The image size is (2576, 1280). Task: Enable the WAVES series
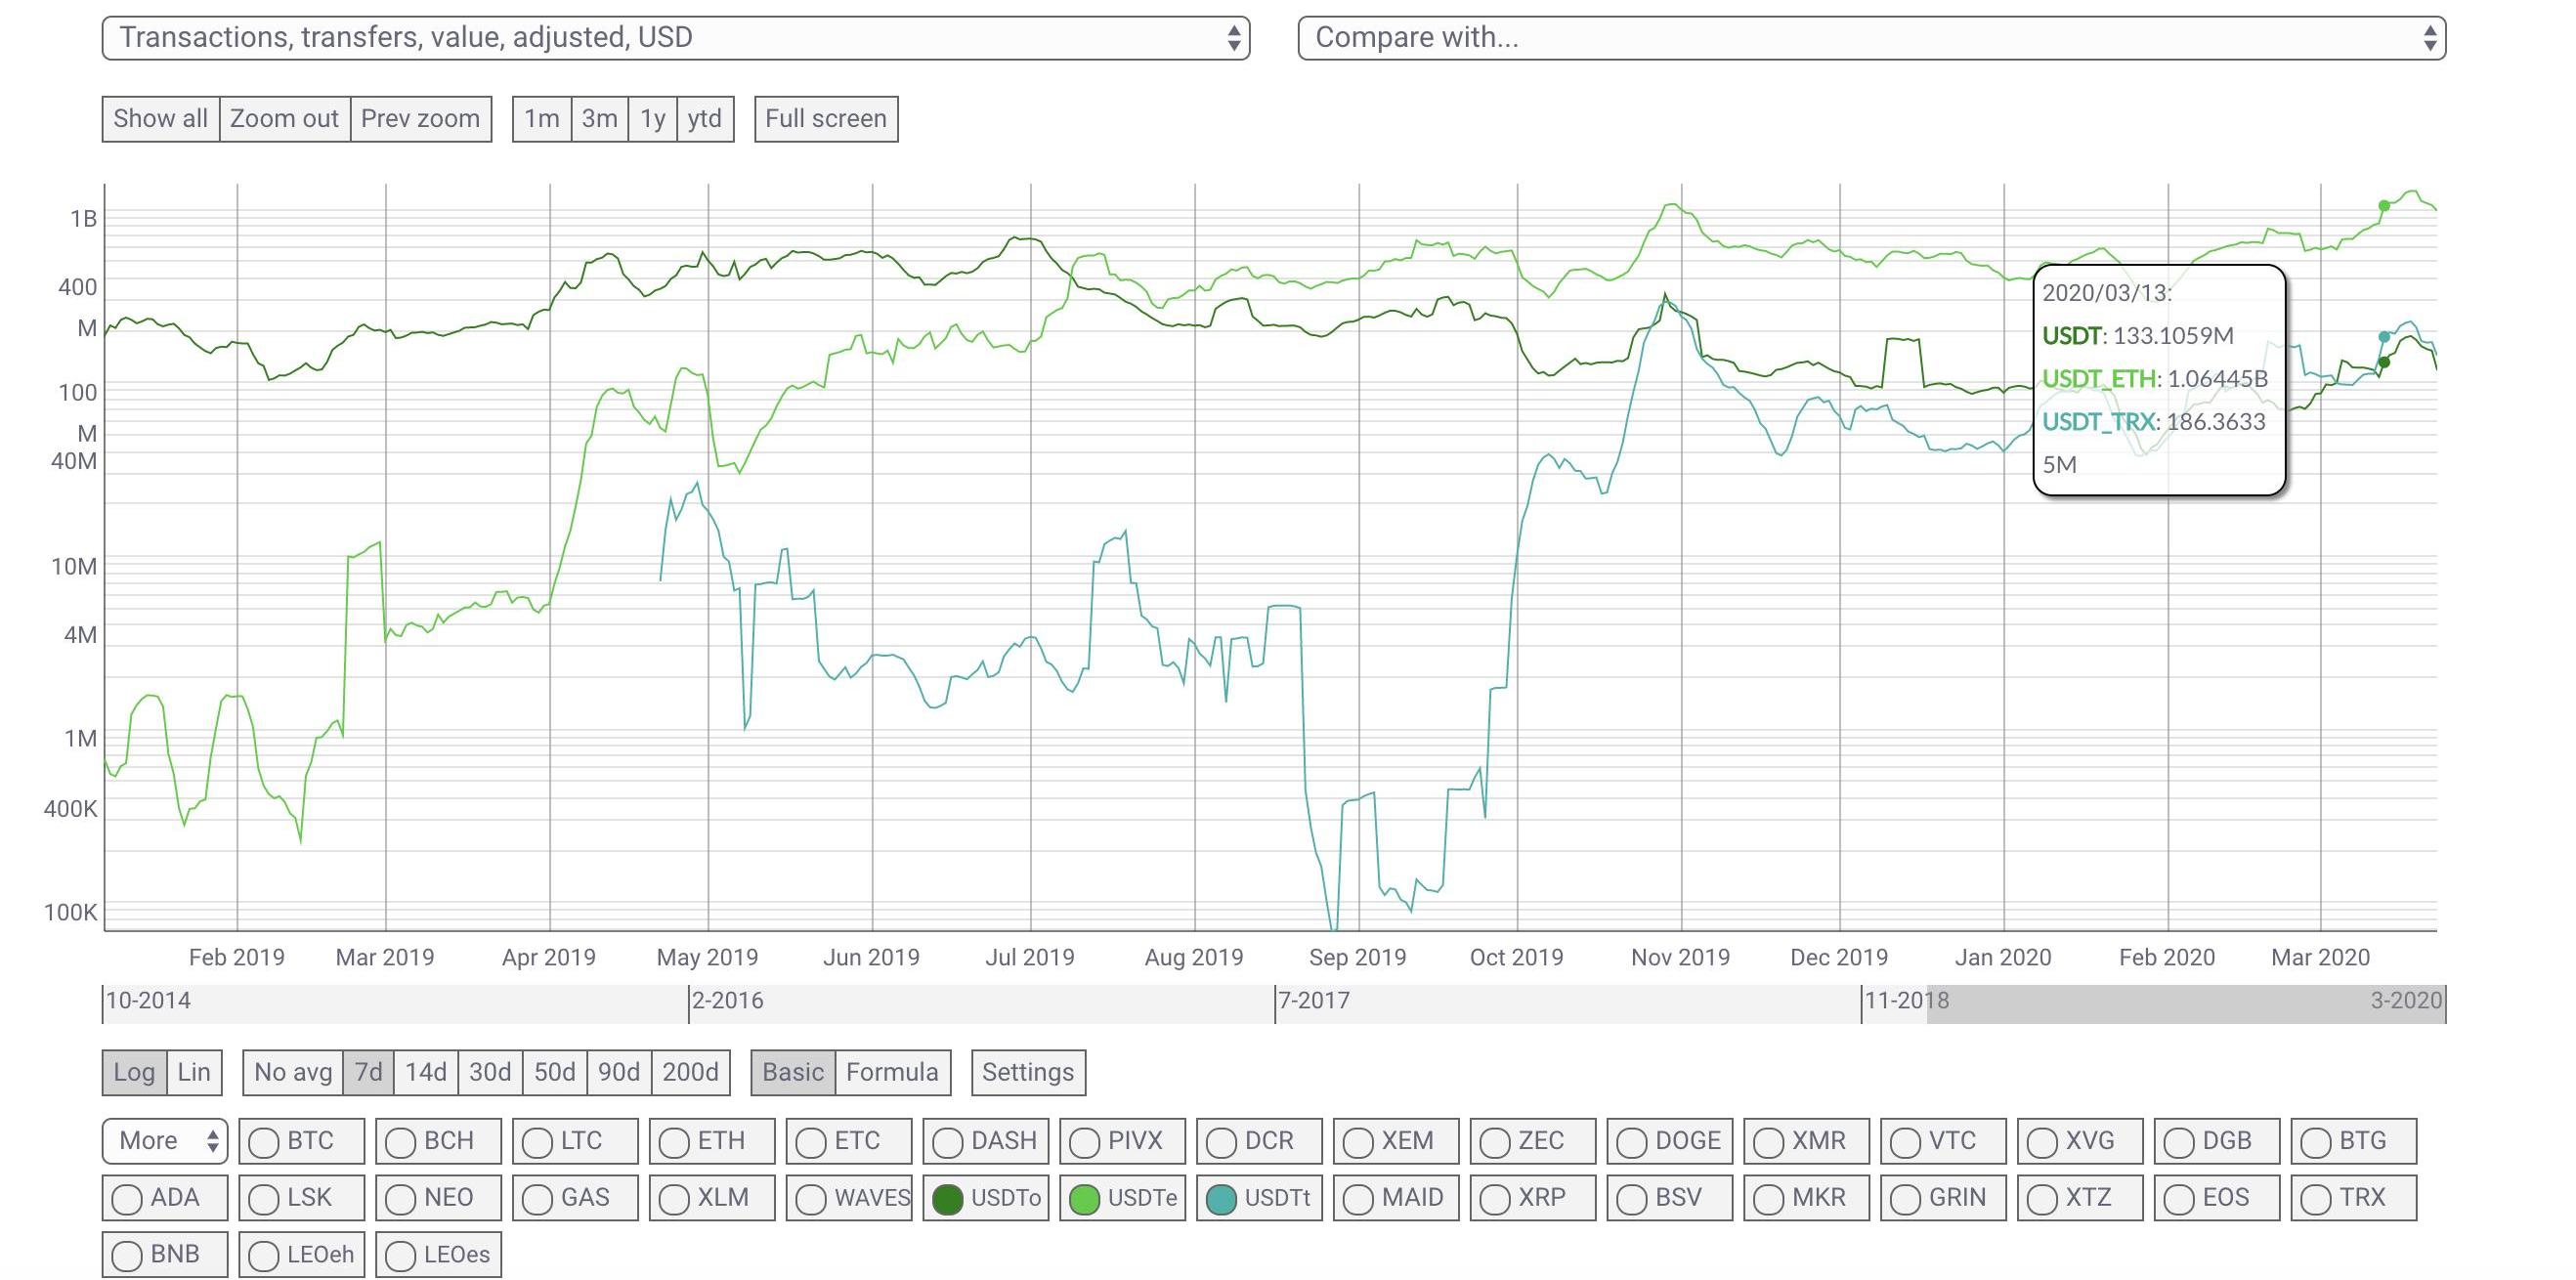[849, 1198]
